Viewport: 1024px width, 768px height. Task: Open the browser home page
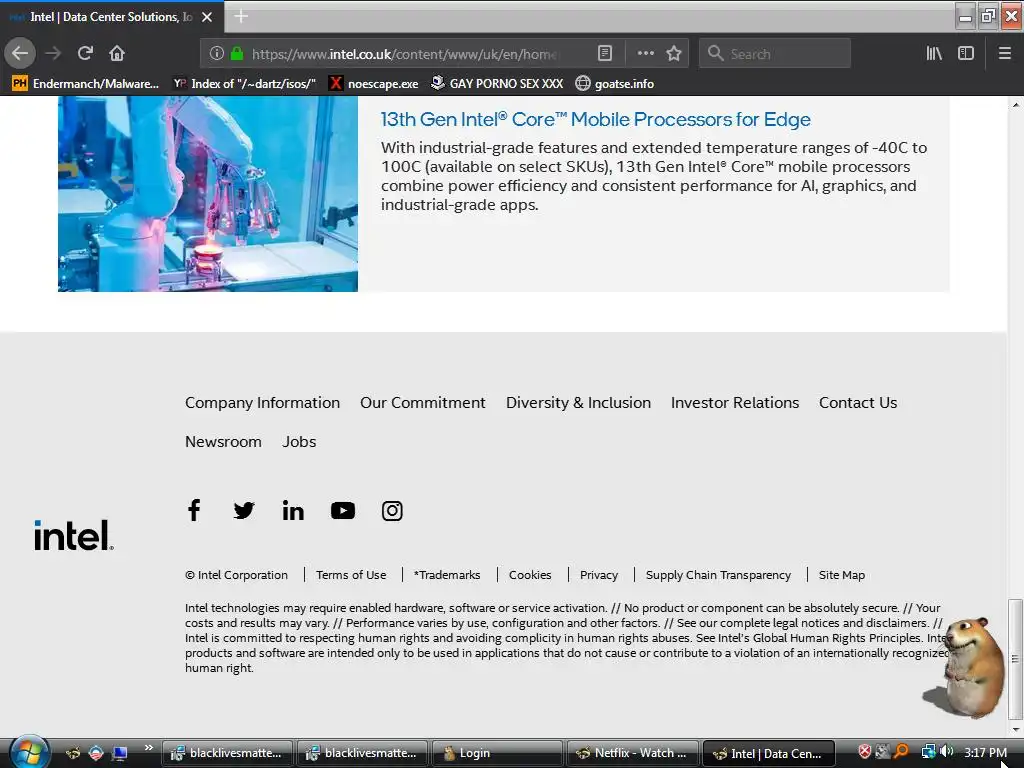pyautogui.click(x=117, y=54)
